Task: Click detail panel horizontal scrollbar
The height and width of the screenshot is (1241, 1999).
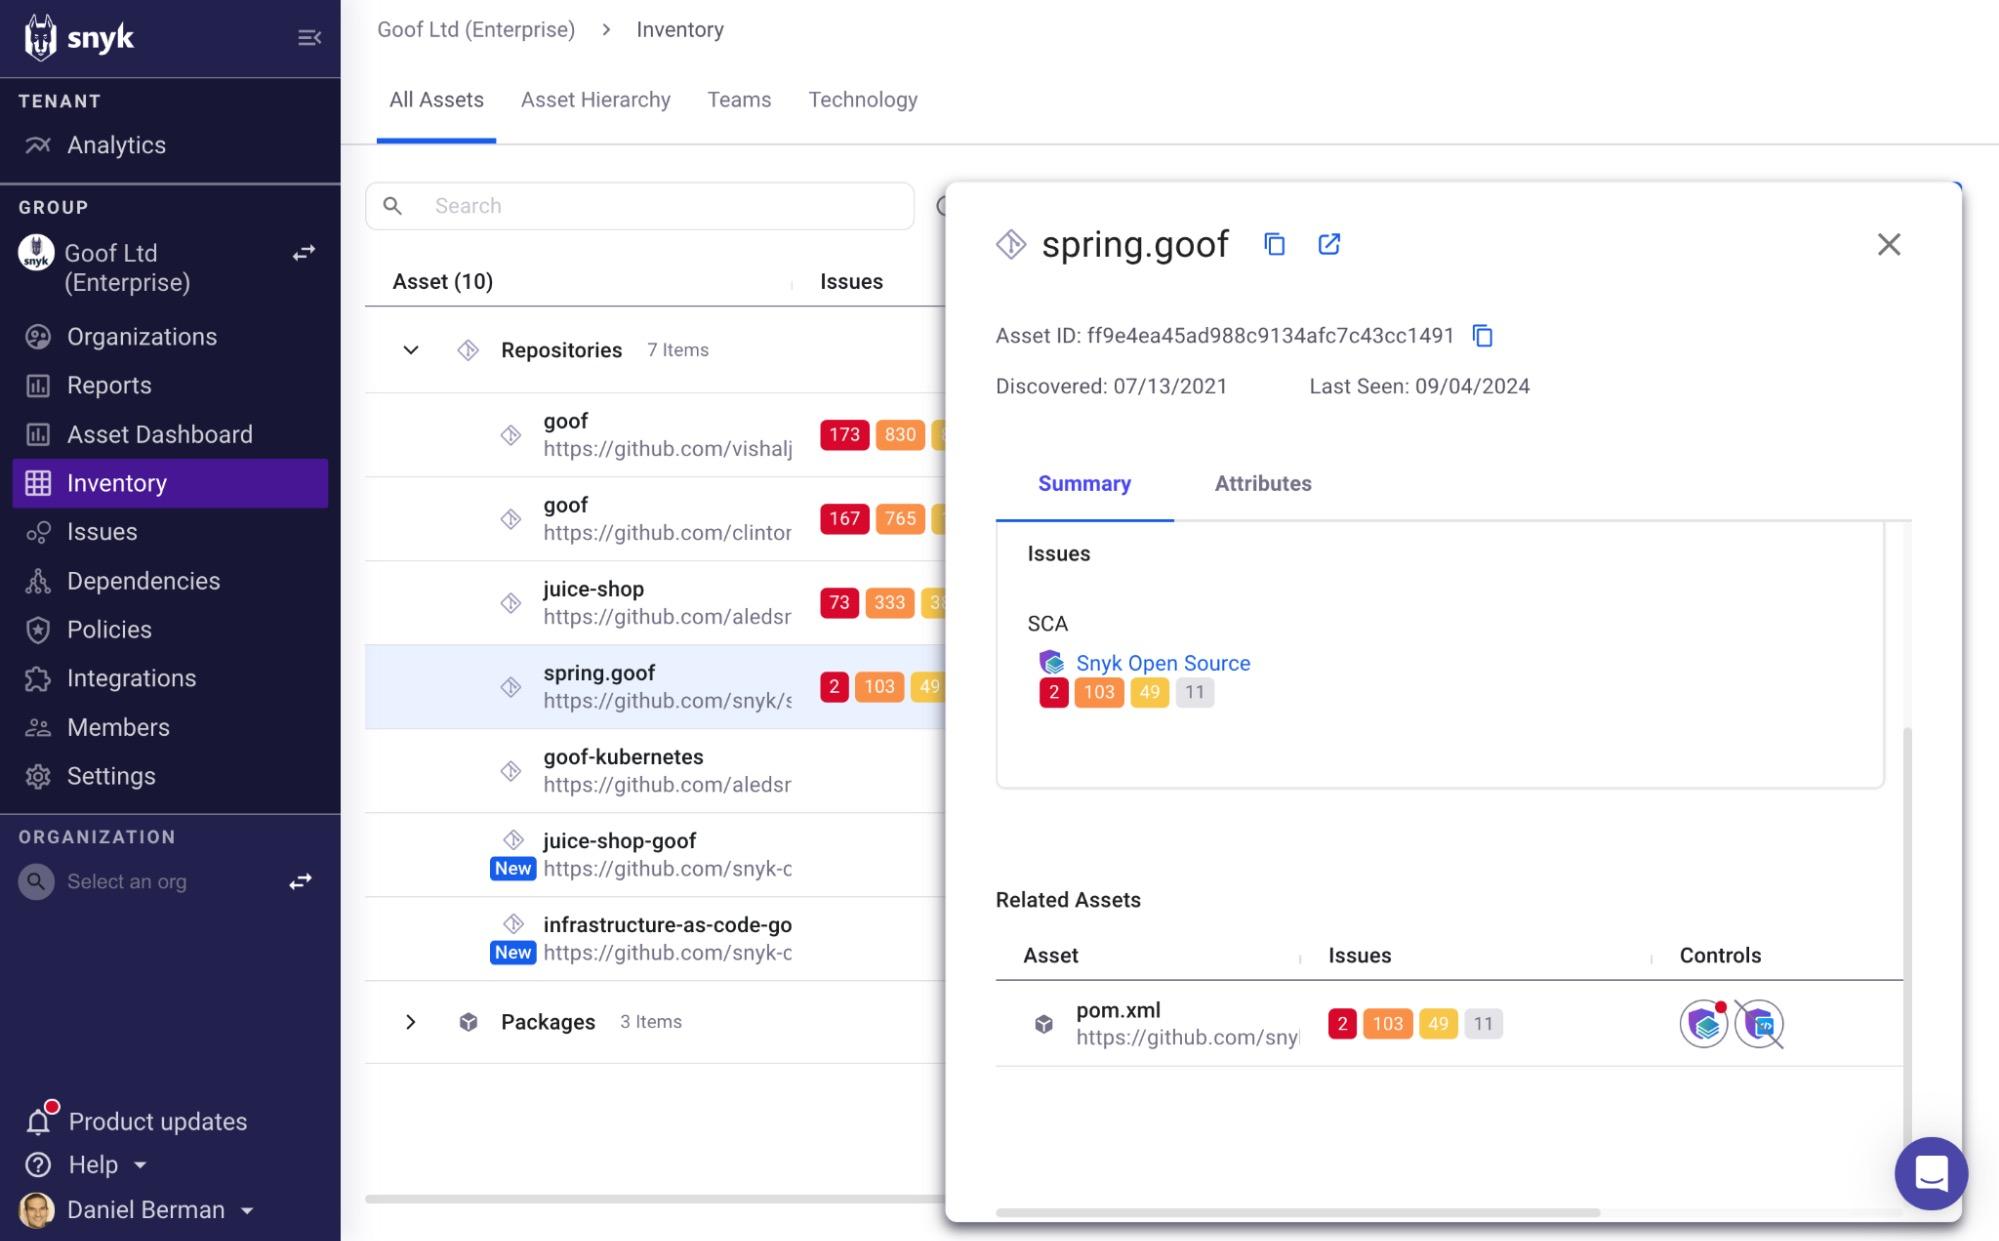Action: pos(1298,1213)
